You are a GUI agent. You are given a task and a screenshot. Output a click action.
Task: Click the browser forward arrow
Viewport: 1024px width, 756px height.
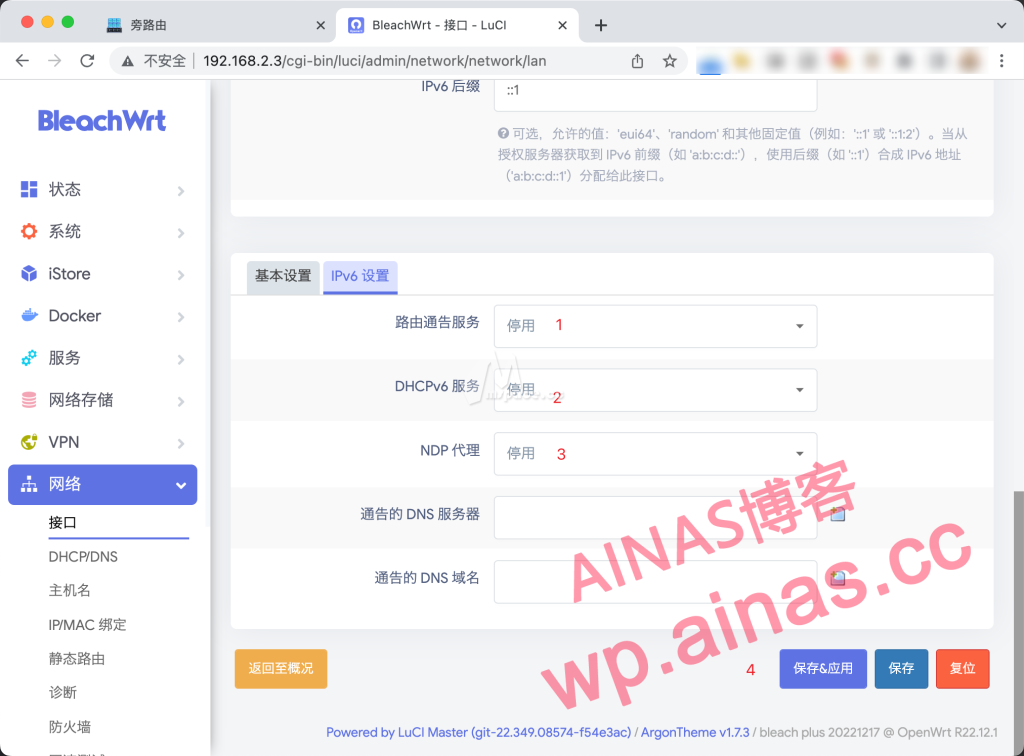coord(55,61)
